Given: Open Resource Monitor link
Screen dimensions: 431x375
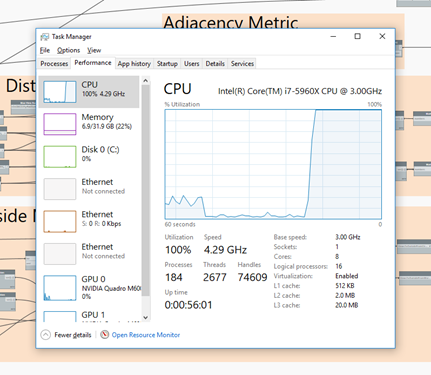Looking at the screenshot, I should (x=146, y=335).
